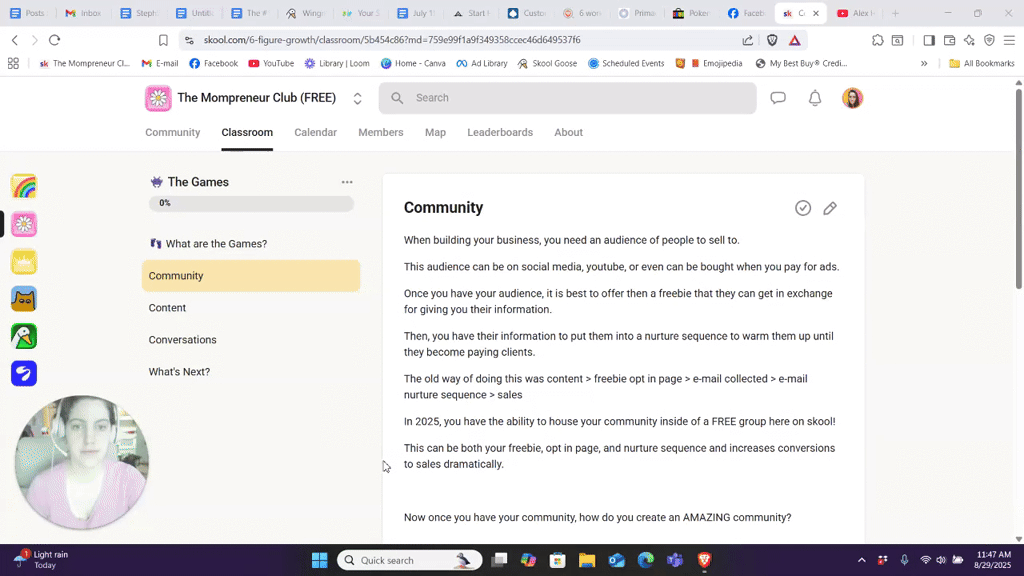
Task: Open File Explorer from the taskbar
Action: click(586, 560)
